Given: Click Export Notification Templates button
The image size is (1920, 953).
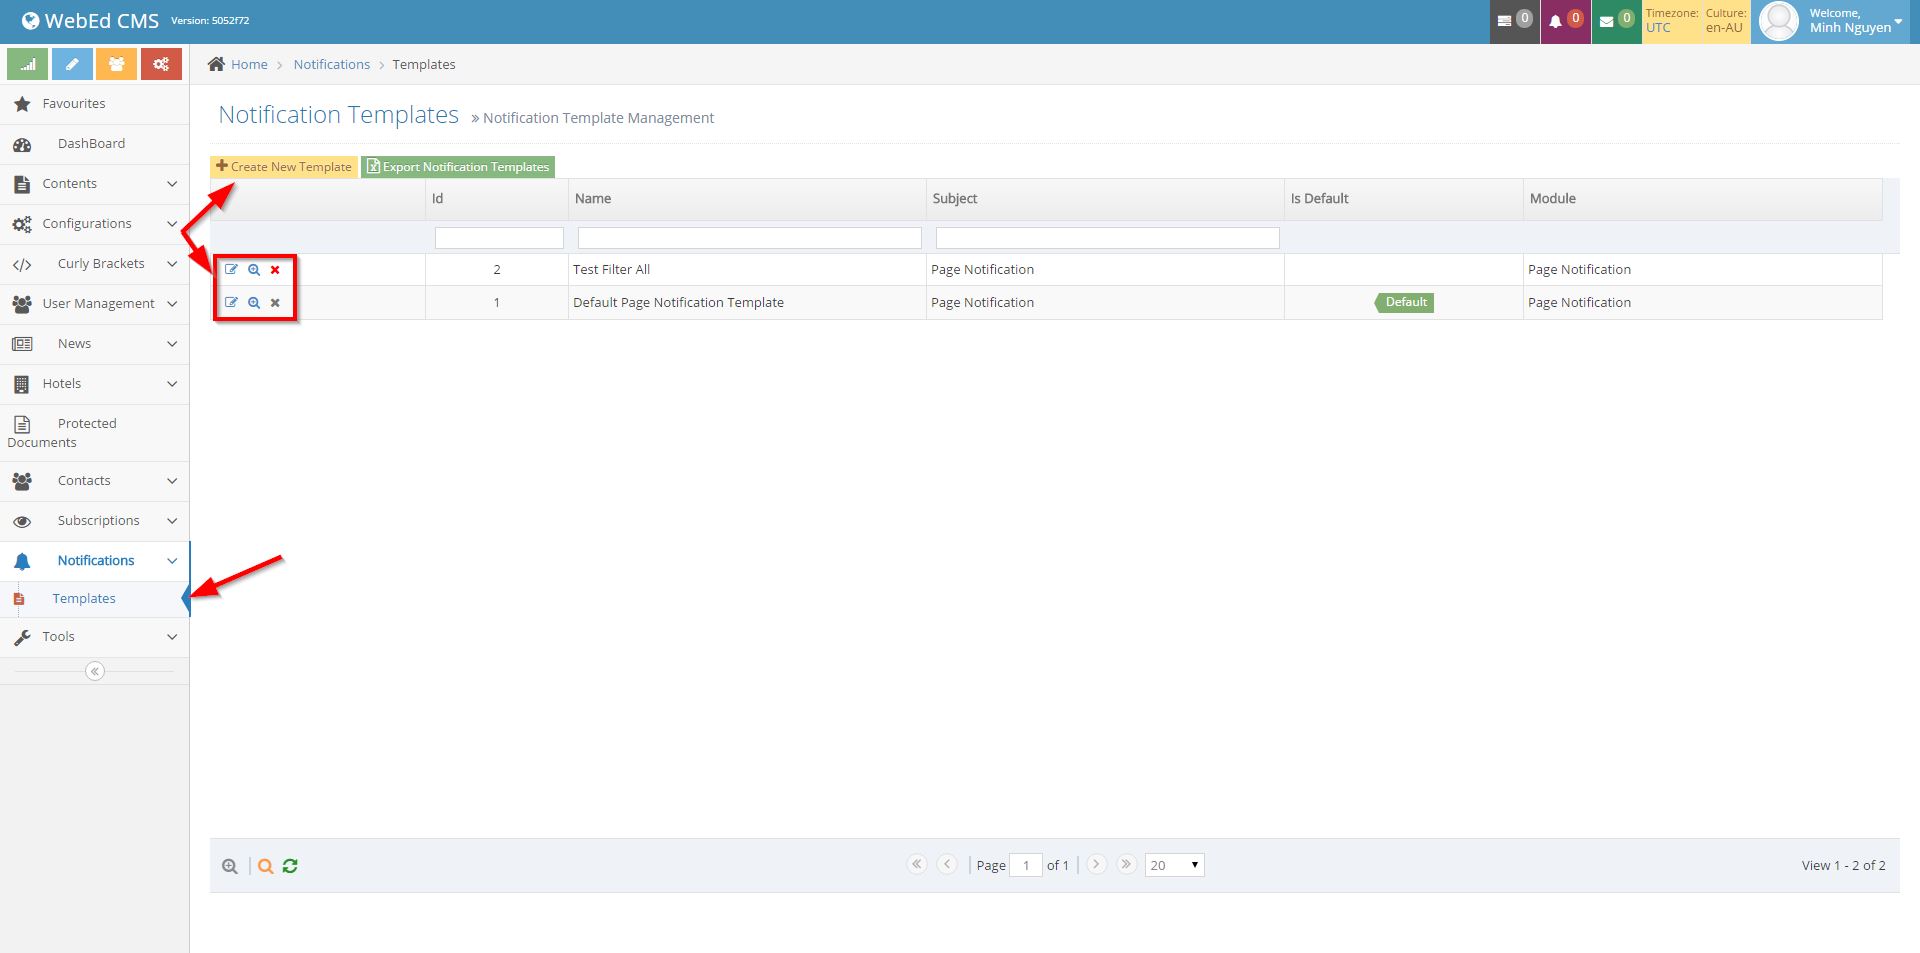Looking at the screenshot, I should click(x=458, y=167).
